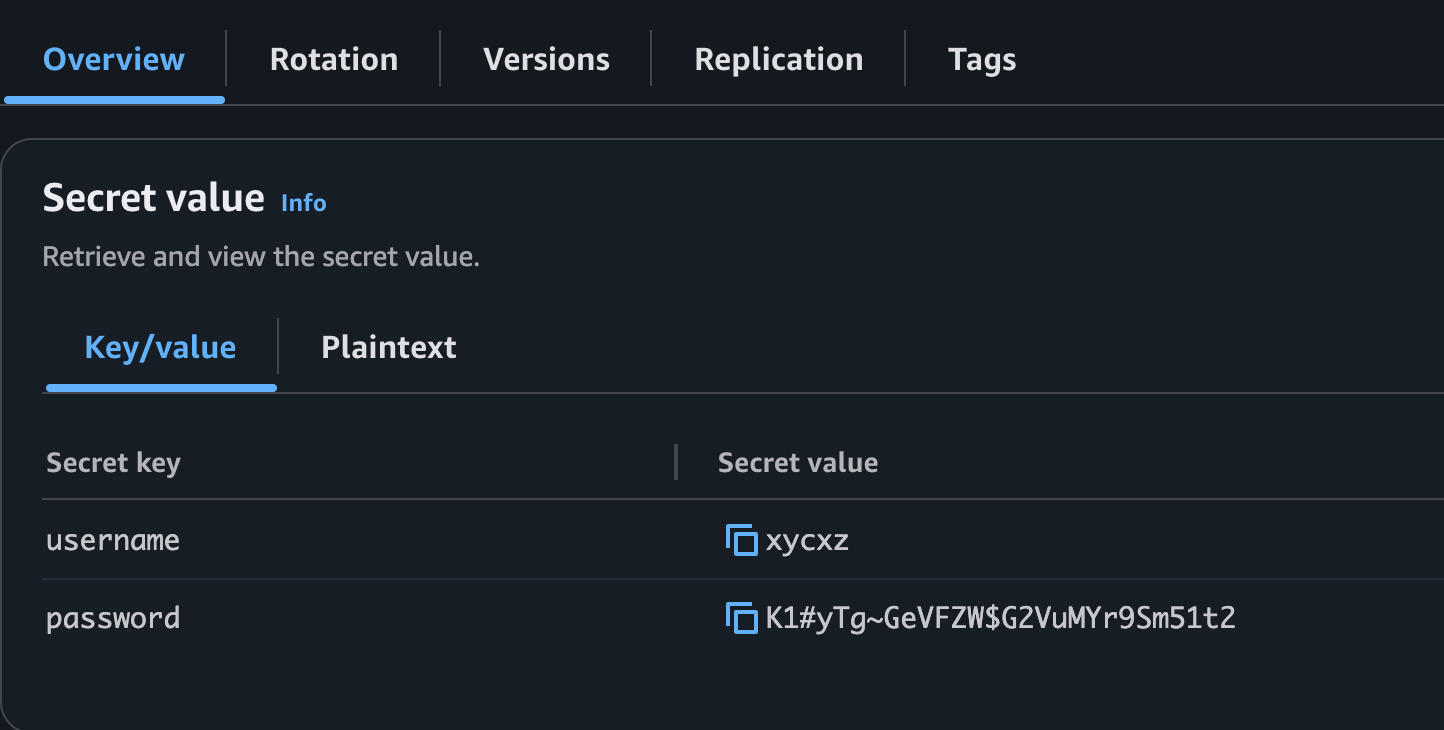Select the copy-to-clipboard icon for username row
The image size is (1444, 730).
pos(743,539)
